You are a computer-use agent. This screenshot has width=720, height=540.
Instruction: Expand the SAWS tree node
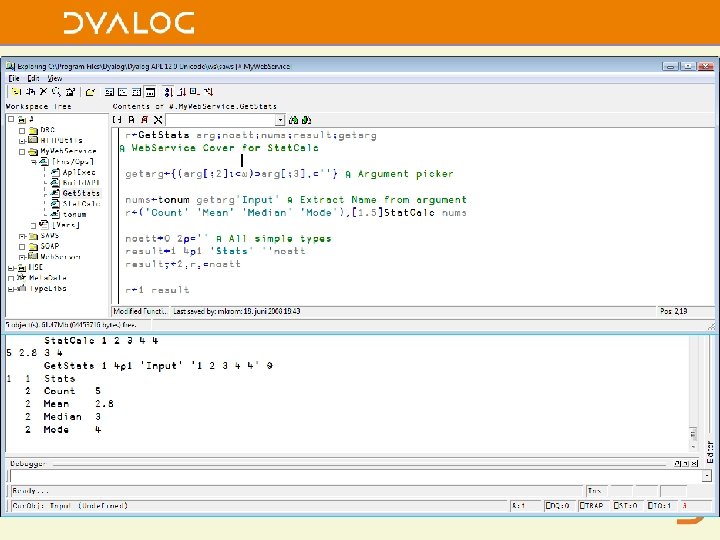(x=22, y=236)
